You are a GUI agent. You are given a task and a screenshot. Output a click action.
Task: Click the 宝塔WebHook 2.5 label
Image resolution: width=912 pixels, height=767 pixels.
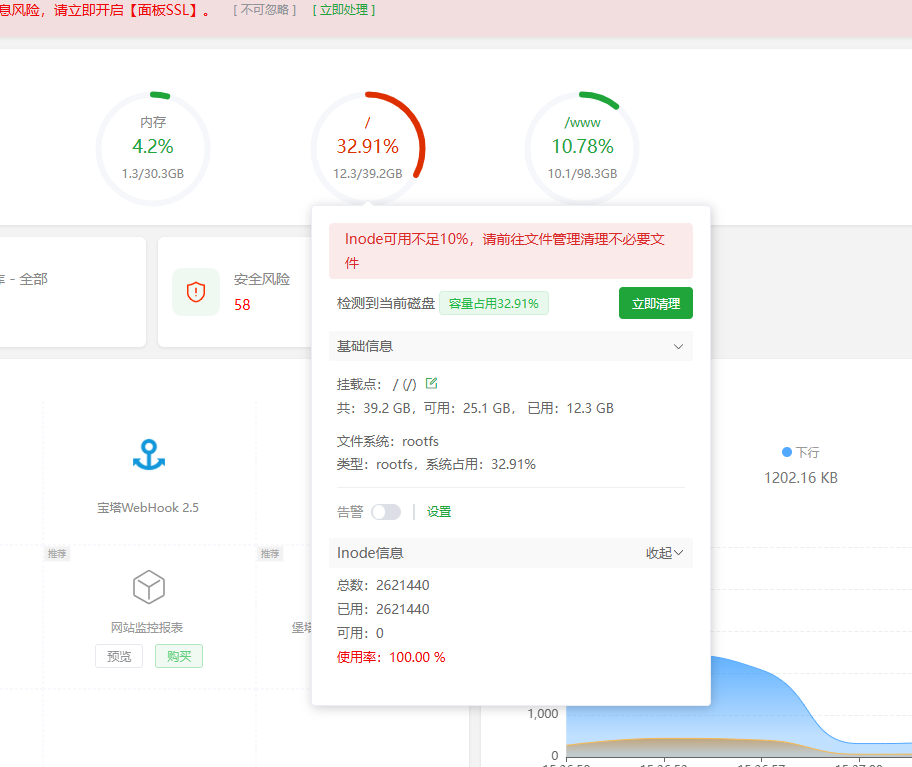click(148, 508)
